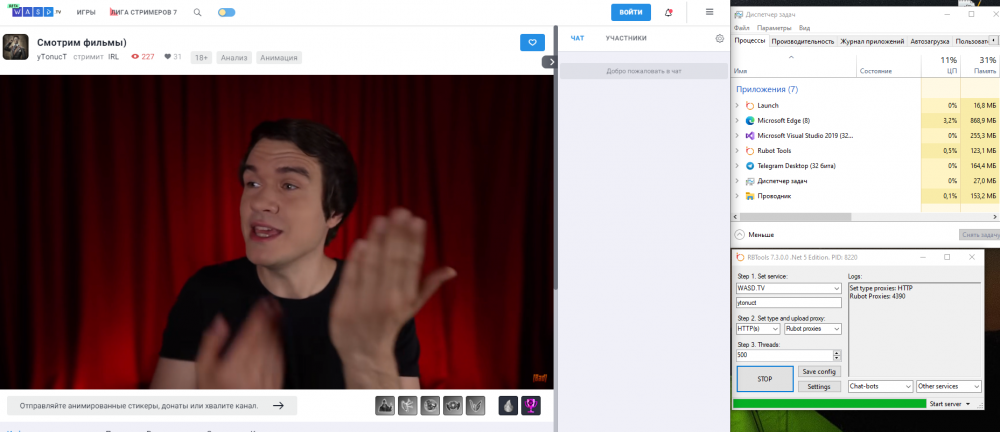Expand the Microsoft Edge process group
Viewport: 1000px width, 432px height.
coord(738,120)
